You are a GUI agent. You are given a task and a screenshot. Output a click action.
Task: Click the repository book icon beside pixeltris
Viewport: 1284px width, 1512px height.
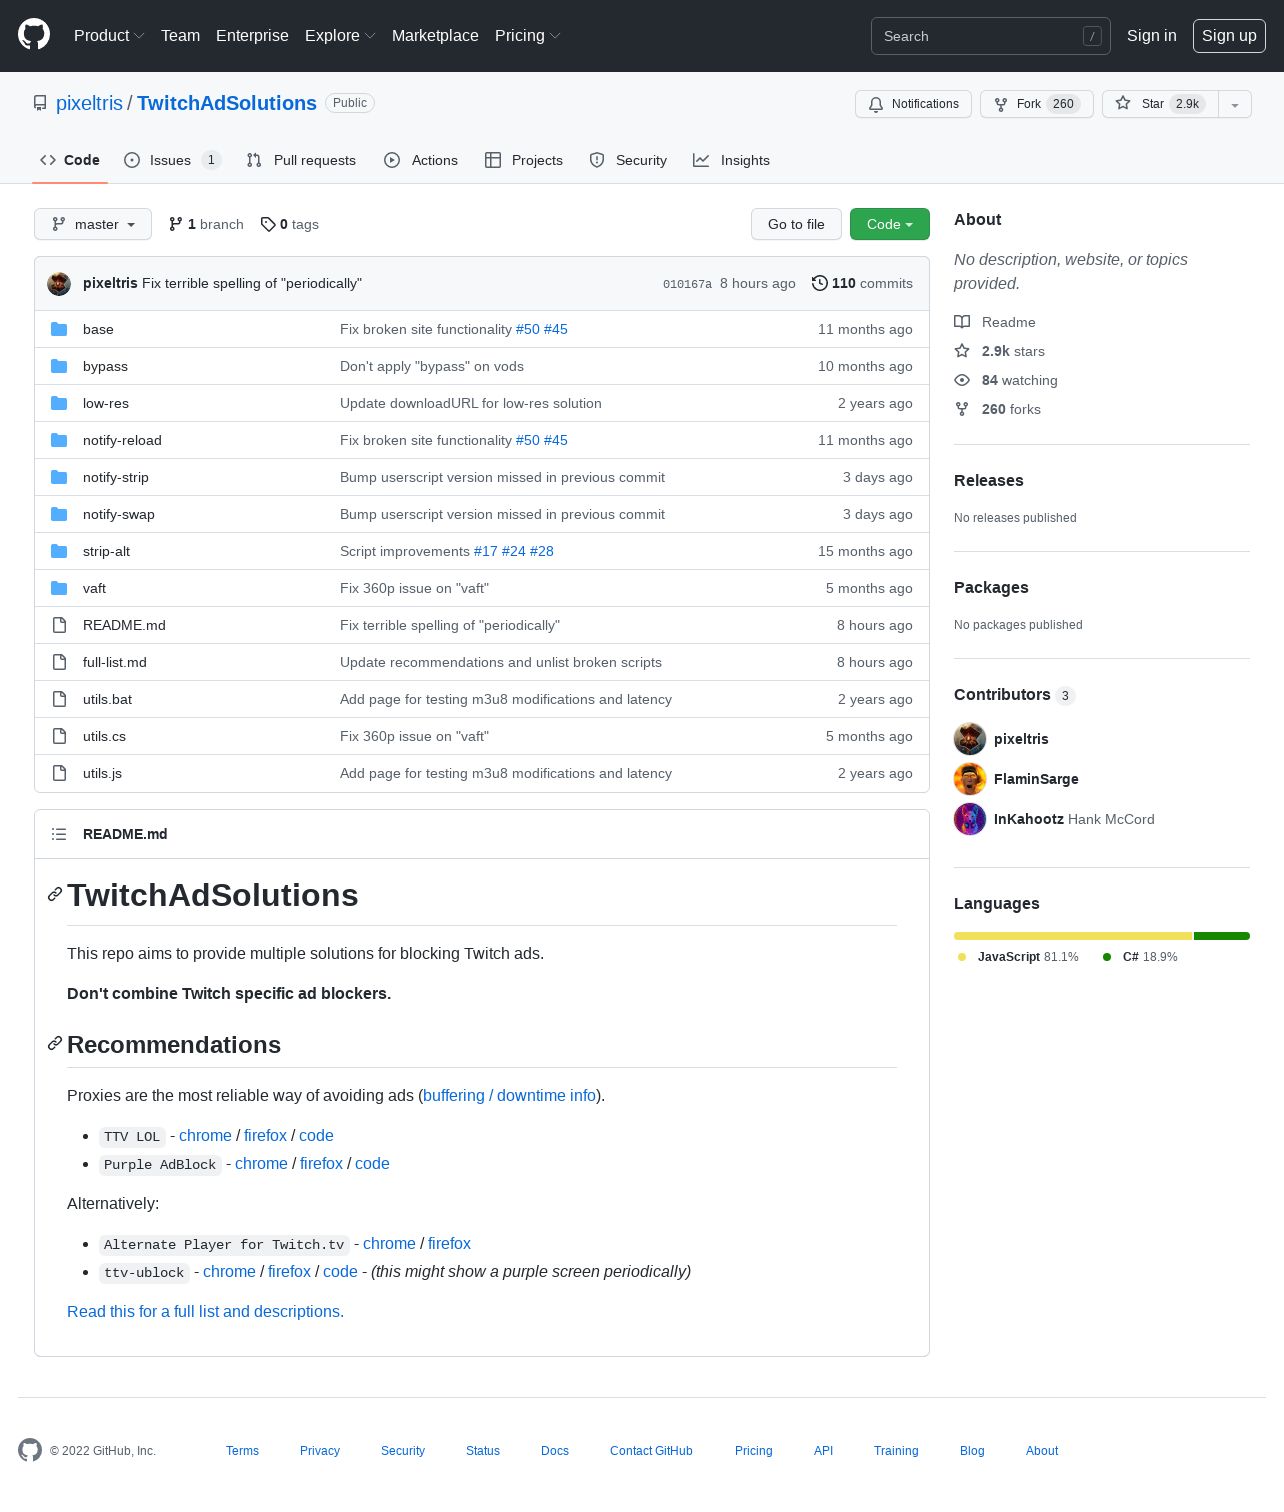(40, 103)
